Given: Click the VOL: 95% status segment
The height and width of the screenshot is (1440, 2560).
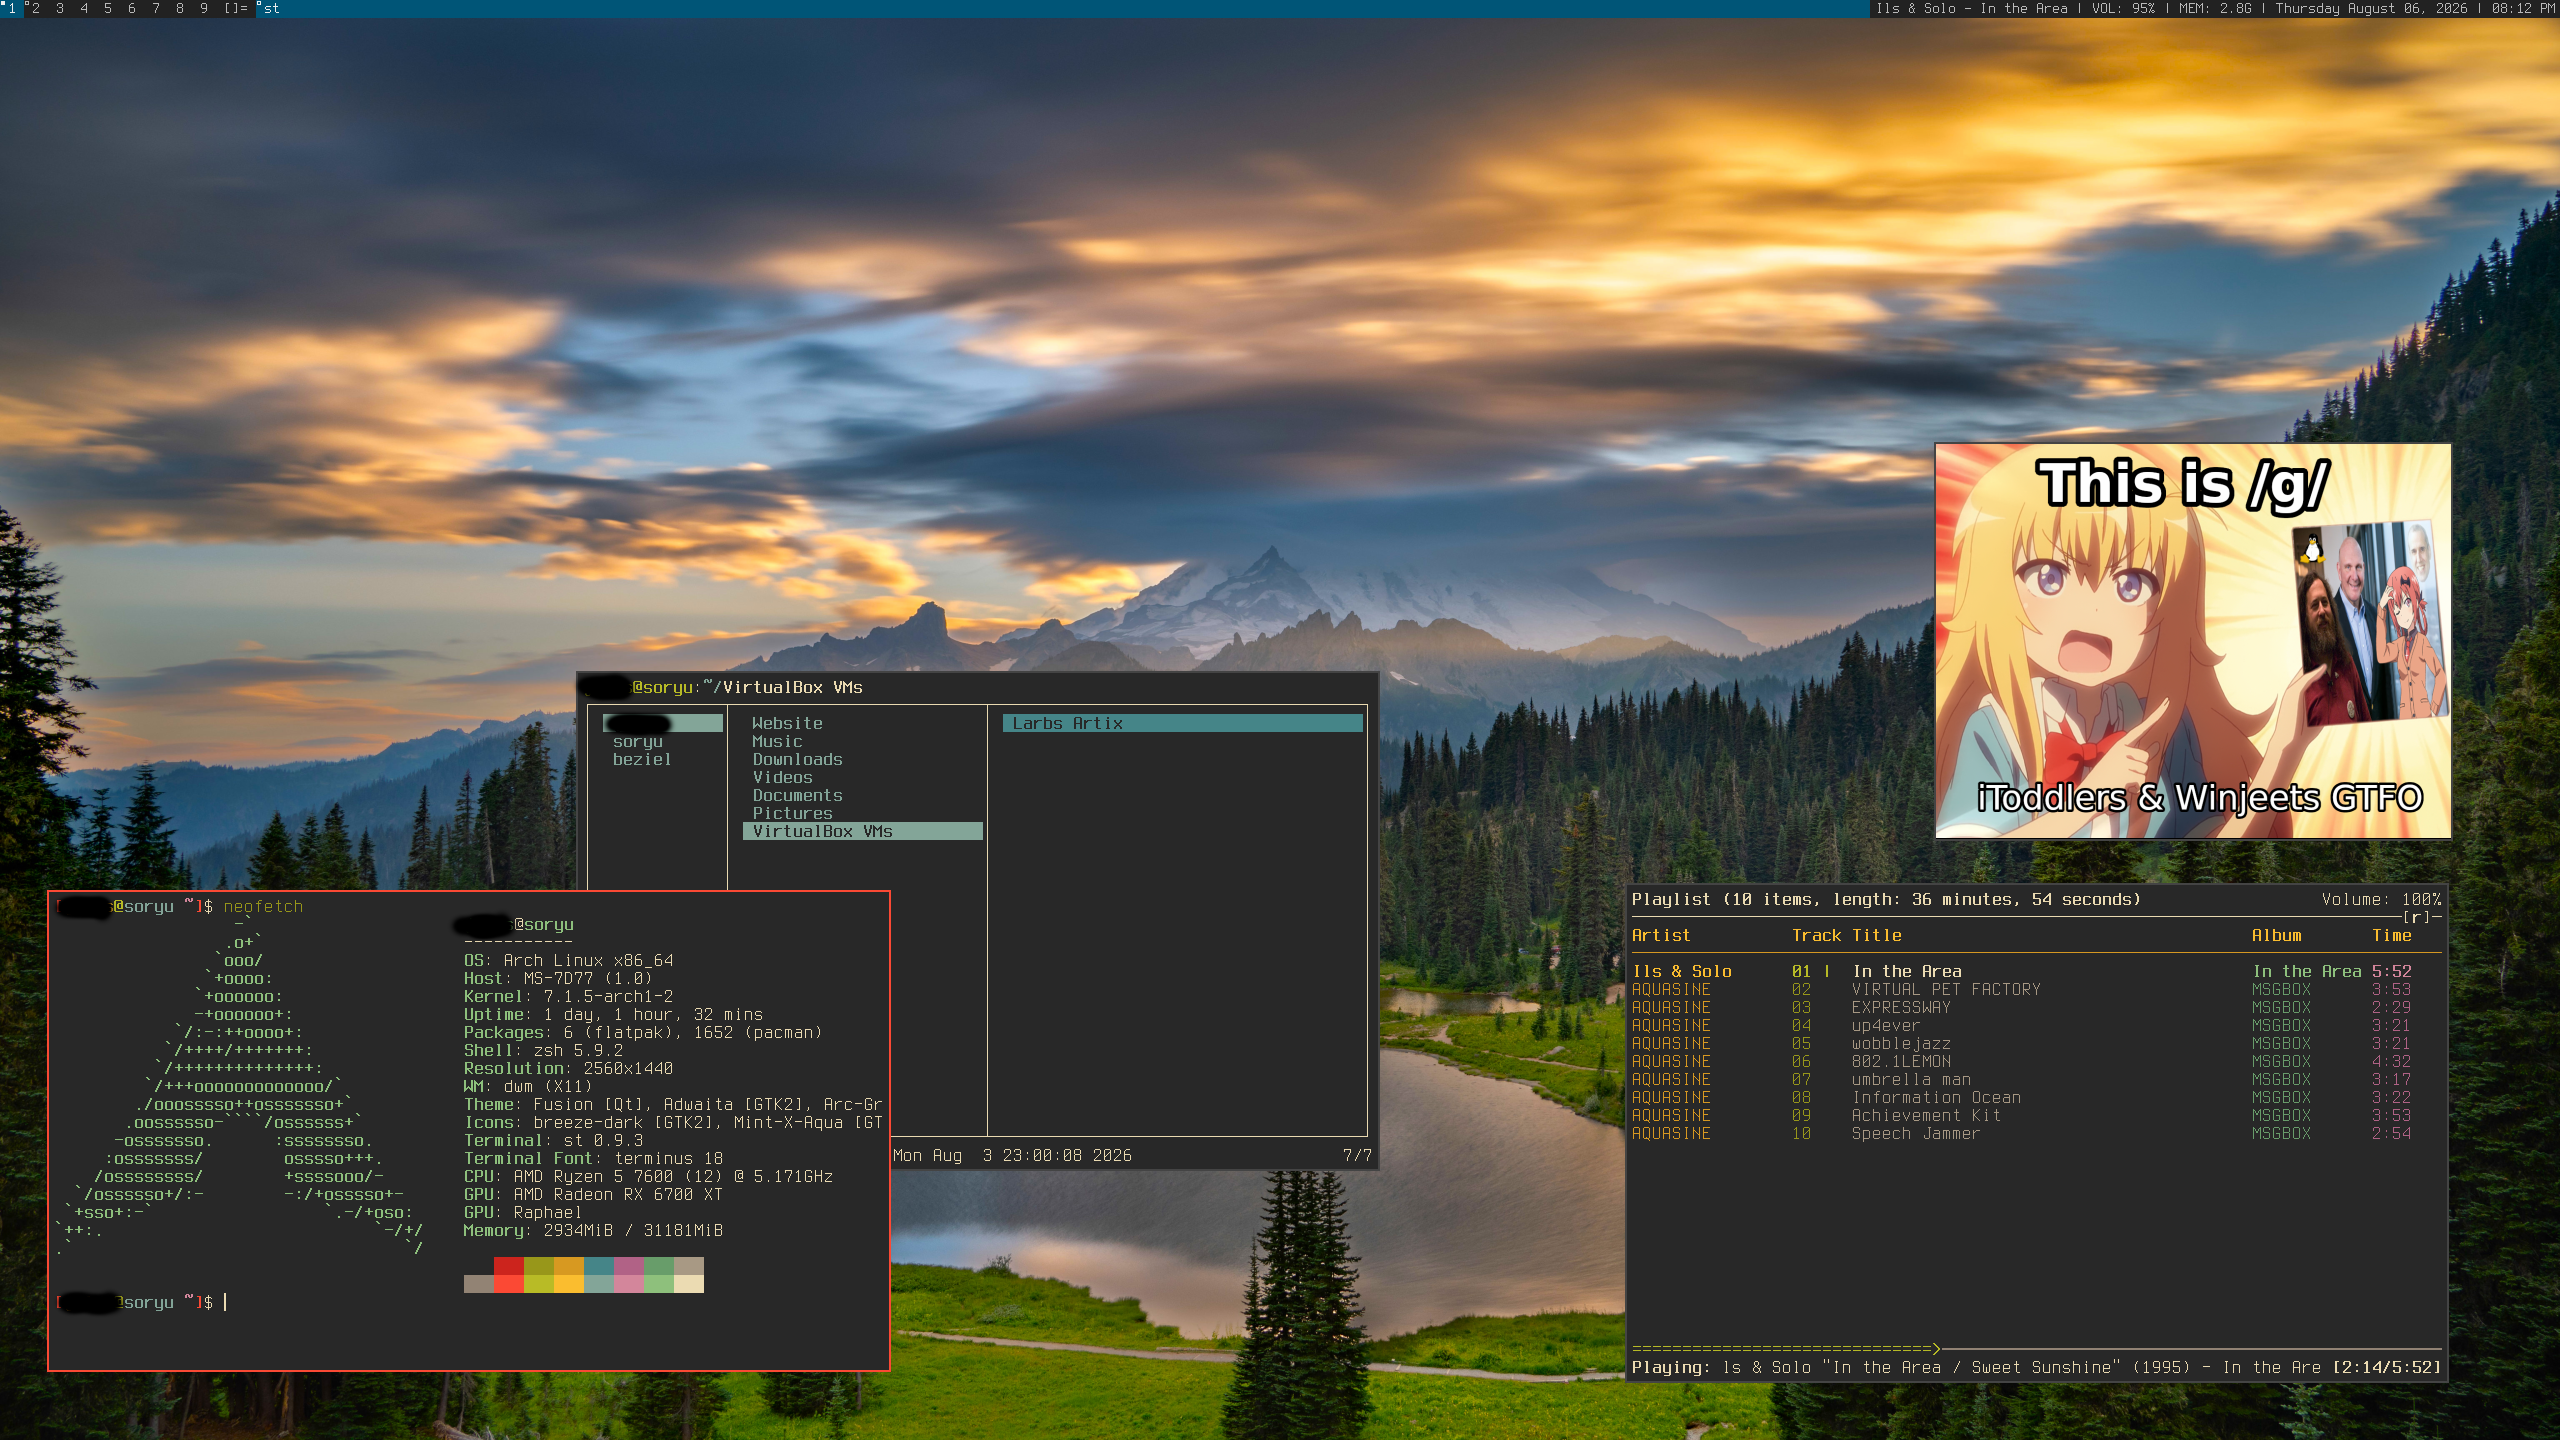Looking at the screenshot, I should (x=2123, y=8).
